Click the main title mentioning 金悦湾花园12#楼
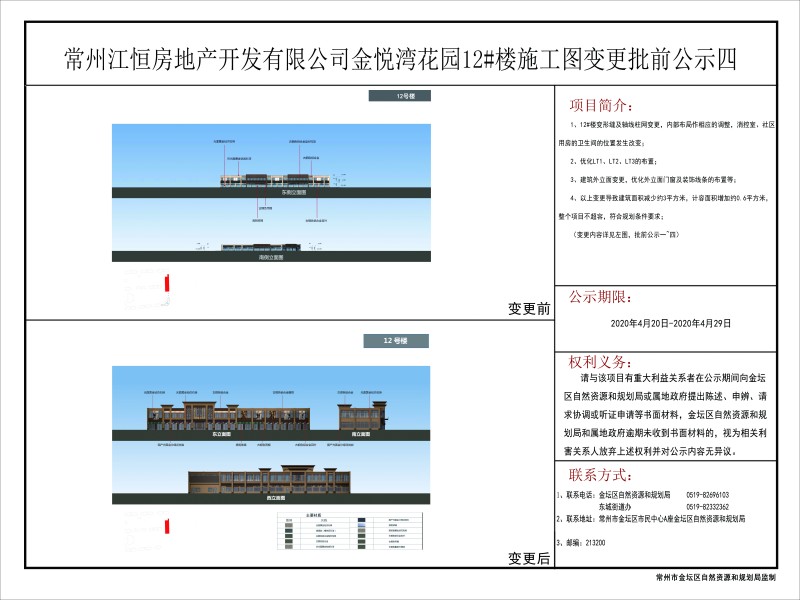Screen dimensions: 800x600 (x=401, y=59)
